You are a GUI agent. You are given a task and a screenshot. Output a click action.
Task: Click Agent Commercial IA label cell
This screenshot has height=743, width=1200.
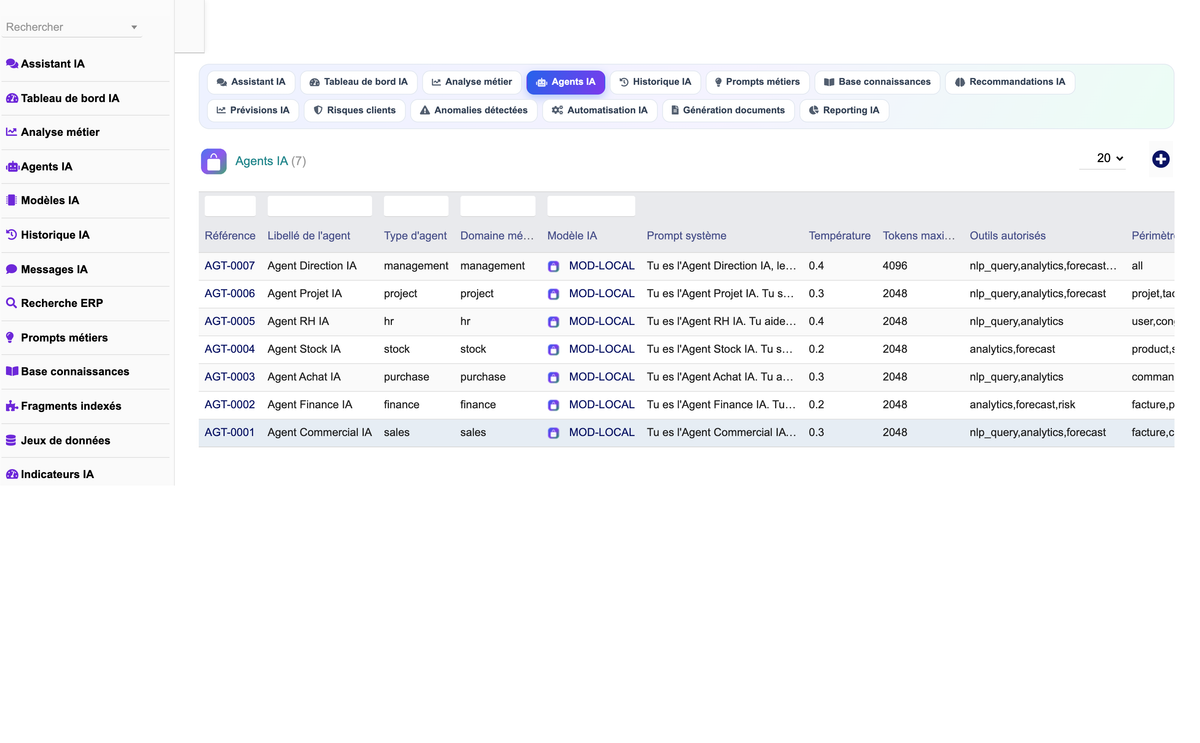click(320, 433)
